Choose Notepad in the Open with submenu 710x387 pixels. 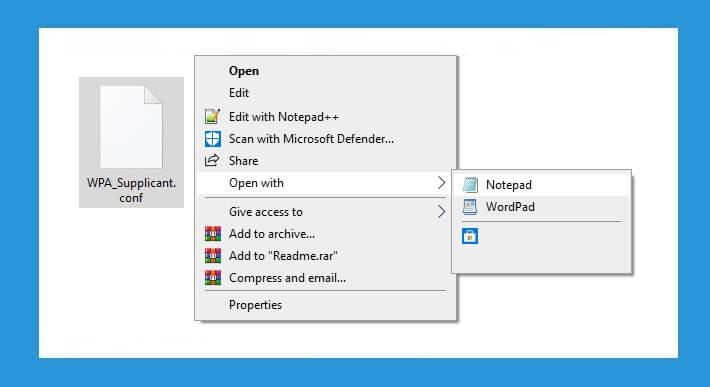542,185
